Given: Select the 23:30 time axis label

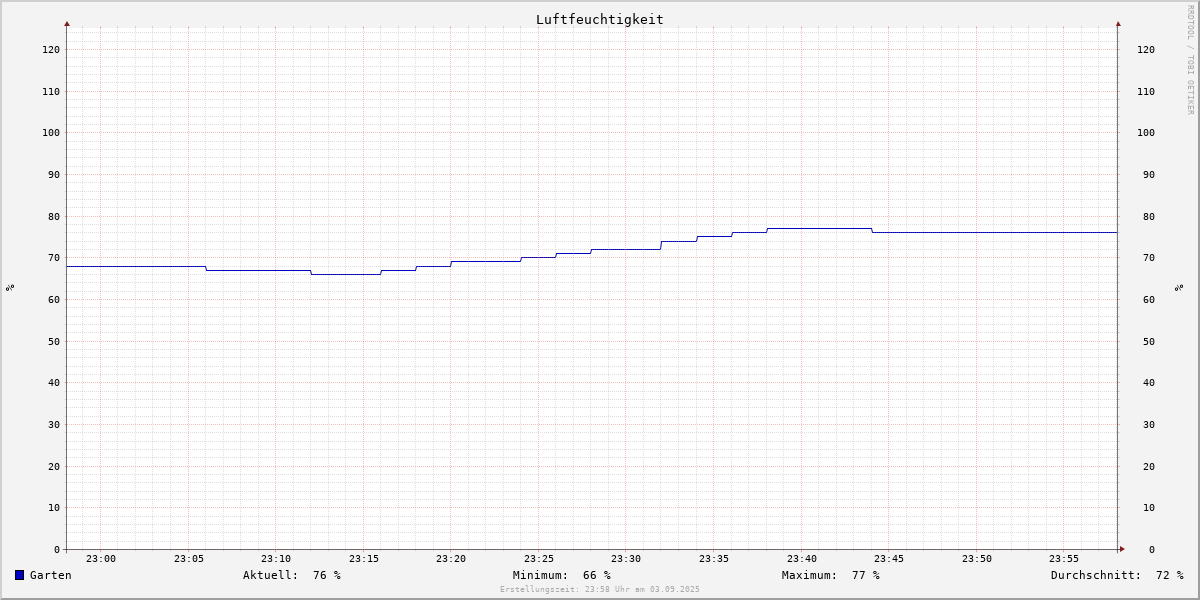Looking at the screenshot, I should pyautogui.click(x=626, y=559).
